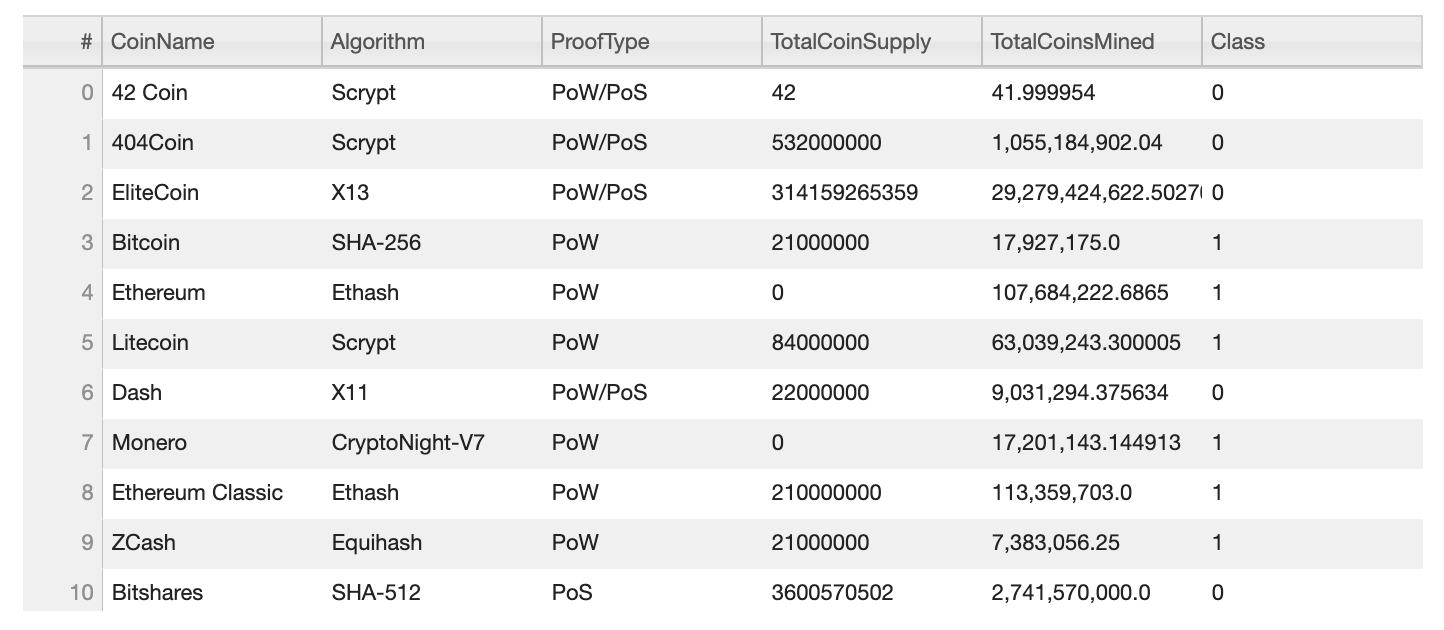Click the Dash coin name cell
1444x630 pixels.
[x=137, y=392]
